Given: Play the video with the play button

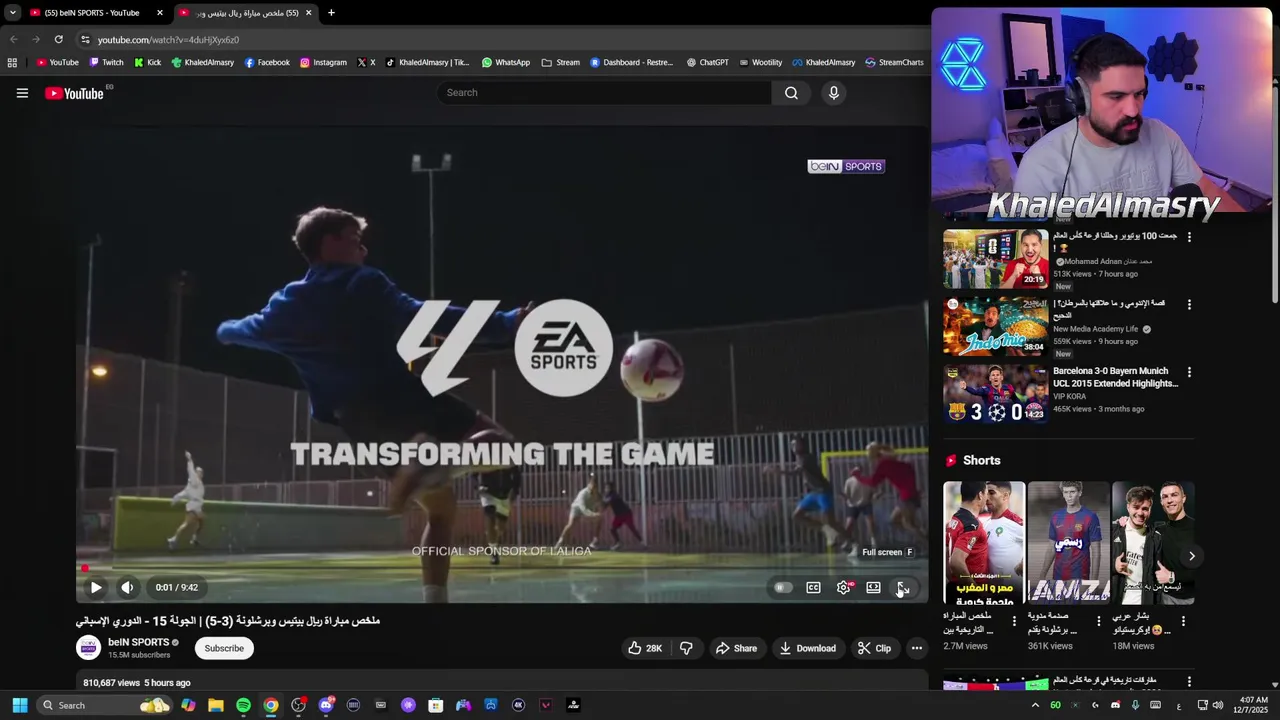Looking at the screenshot, I should [x=96, y=588].
